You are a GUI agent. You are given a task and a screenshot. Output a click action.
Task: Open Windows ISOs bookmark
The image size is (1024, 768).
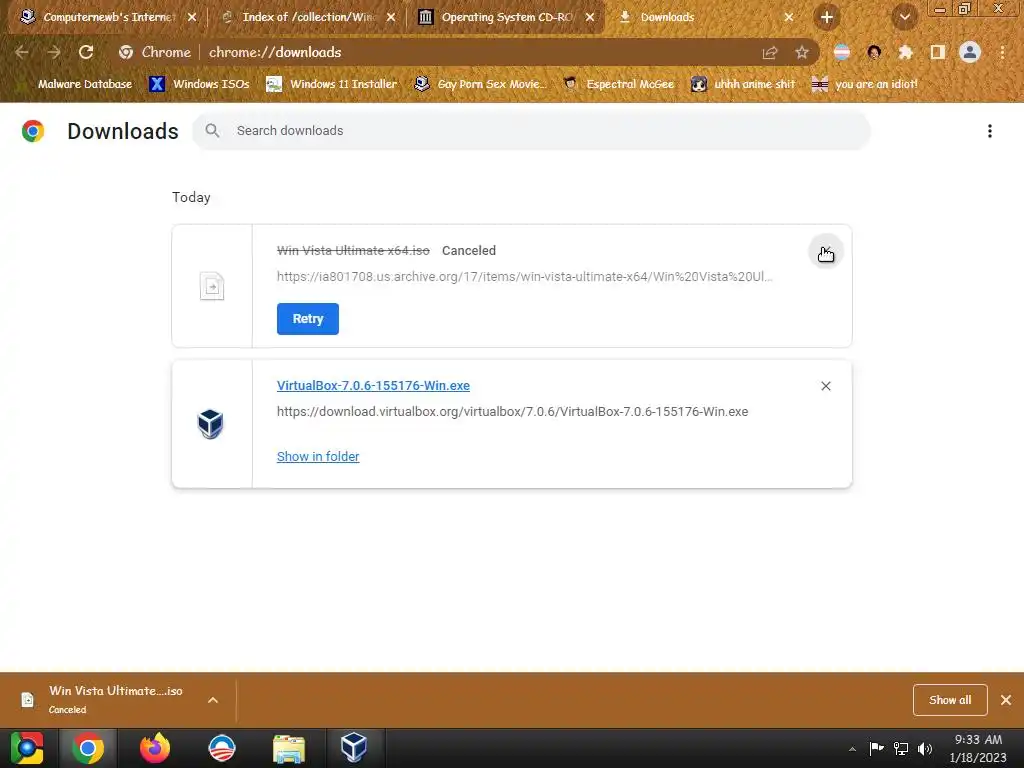(200, 84)
